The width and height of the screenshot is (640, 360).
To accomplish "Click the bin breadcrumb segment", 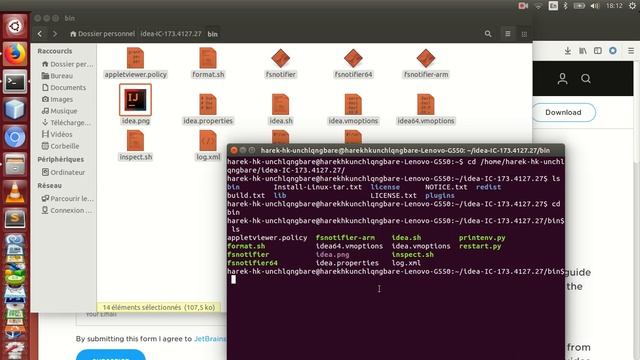I will (x=213, y=34).
